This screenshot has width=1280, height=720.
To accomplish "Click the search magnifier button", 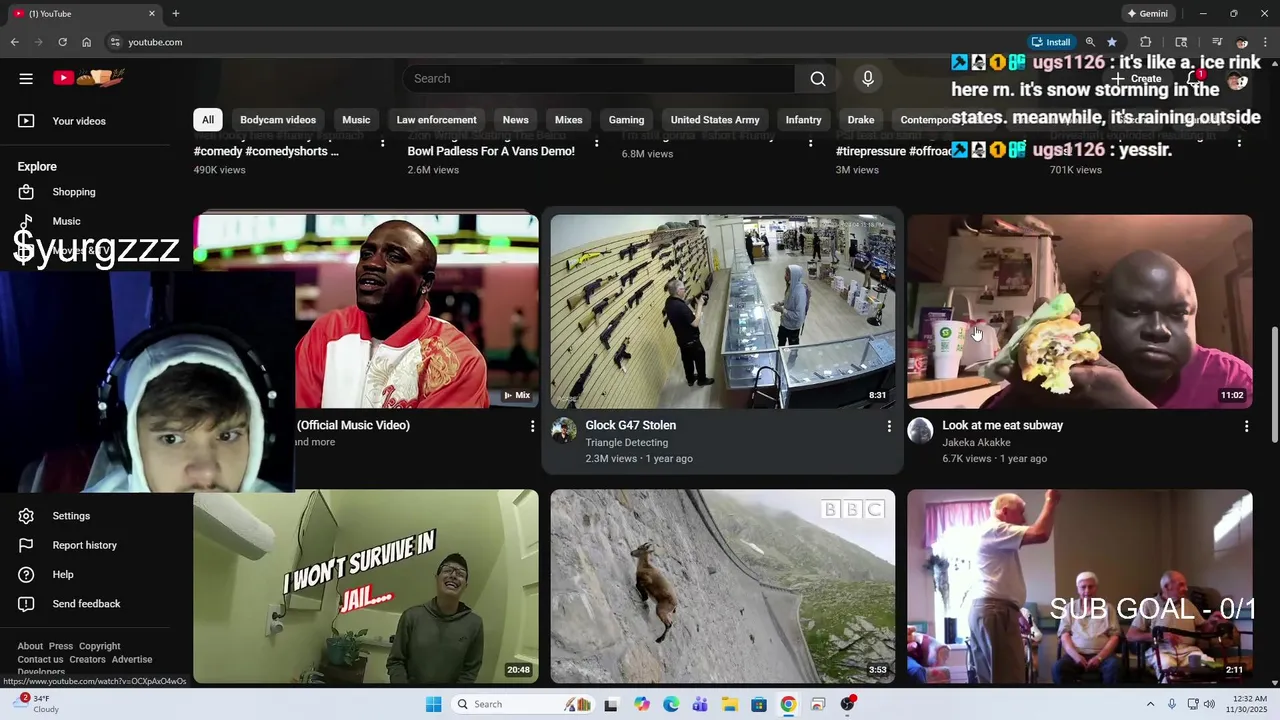I will coord(818,79).
